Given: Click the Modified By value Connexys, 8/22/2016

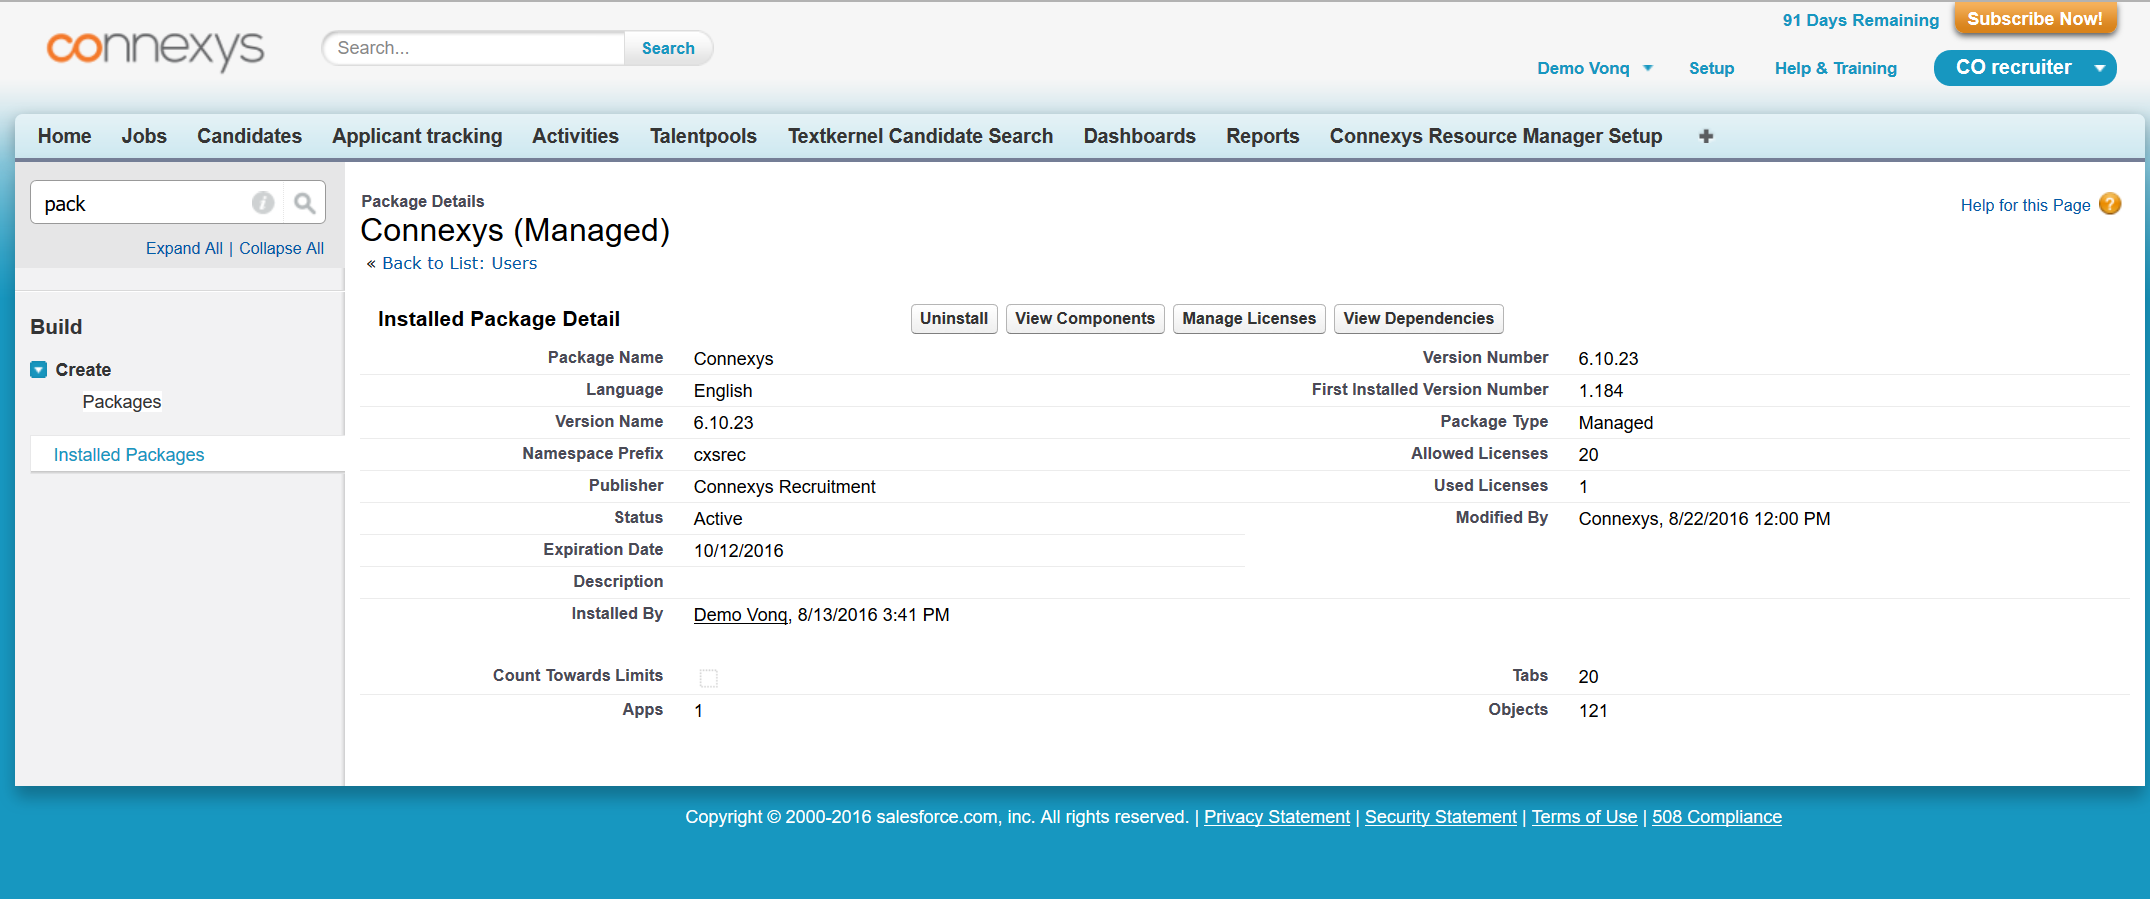Looking at the screenshot, I should pyautogui.click(x=1704, y=519).
